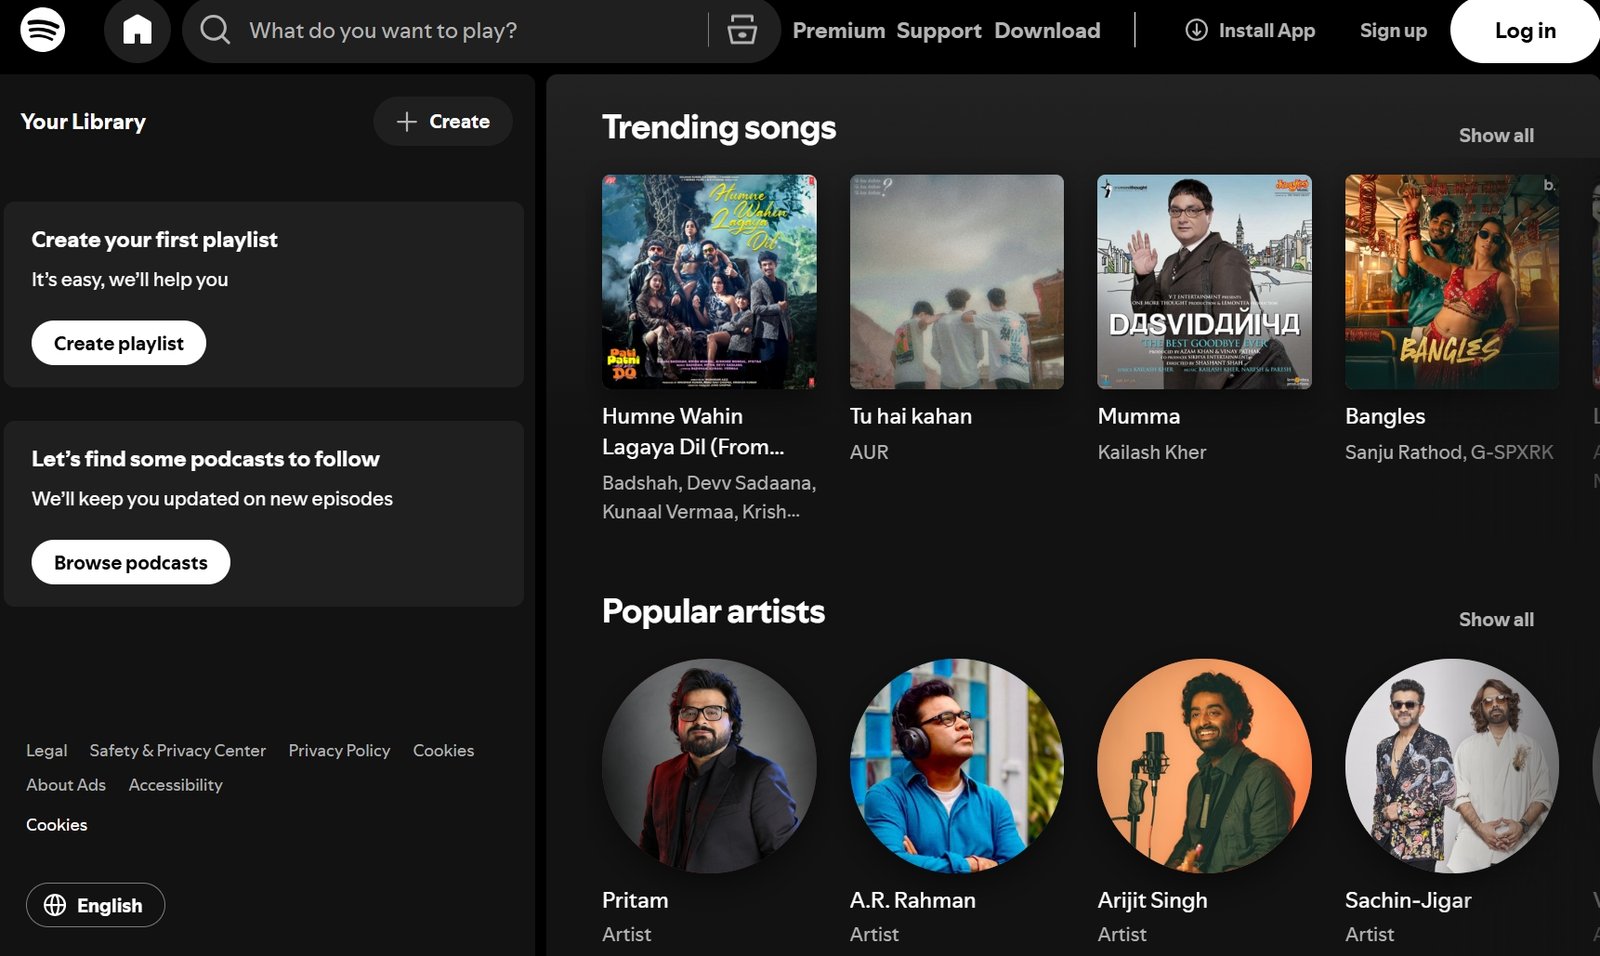1600x956 pixels.
Task: Open the English language selector
Action: click(95, 905)
